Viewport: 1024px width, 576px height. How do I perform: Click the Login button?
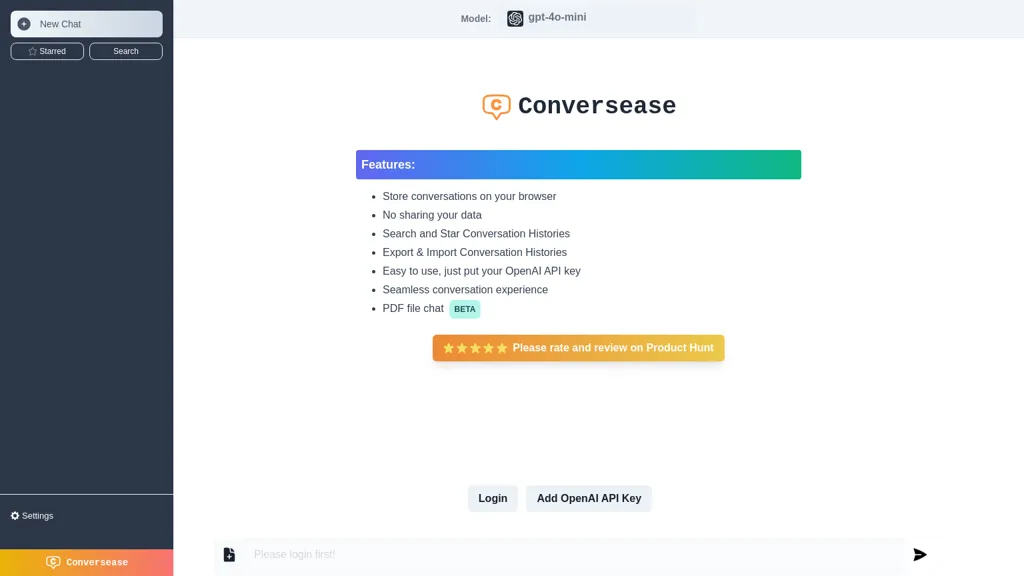[492, 498]
